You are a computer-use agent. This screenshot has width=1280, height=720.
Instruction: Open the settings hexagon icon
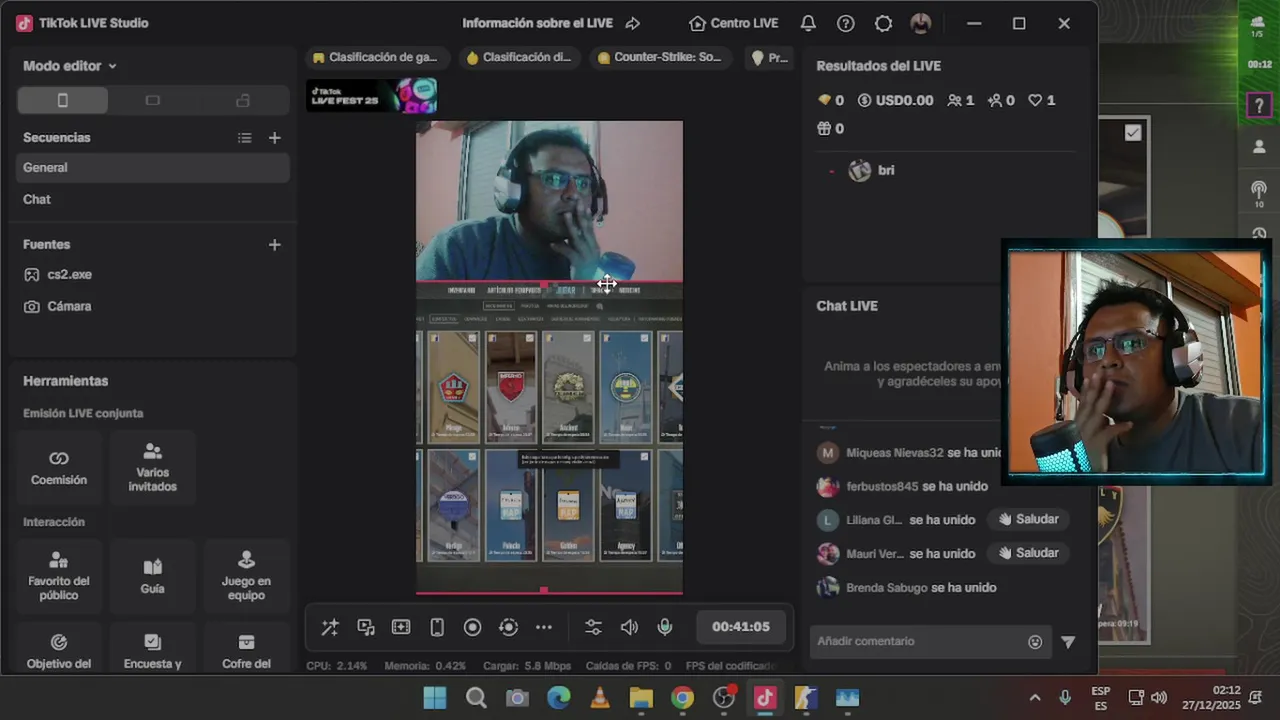pyautogui.click(x=883, y=23)
